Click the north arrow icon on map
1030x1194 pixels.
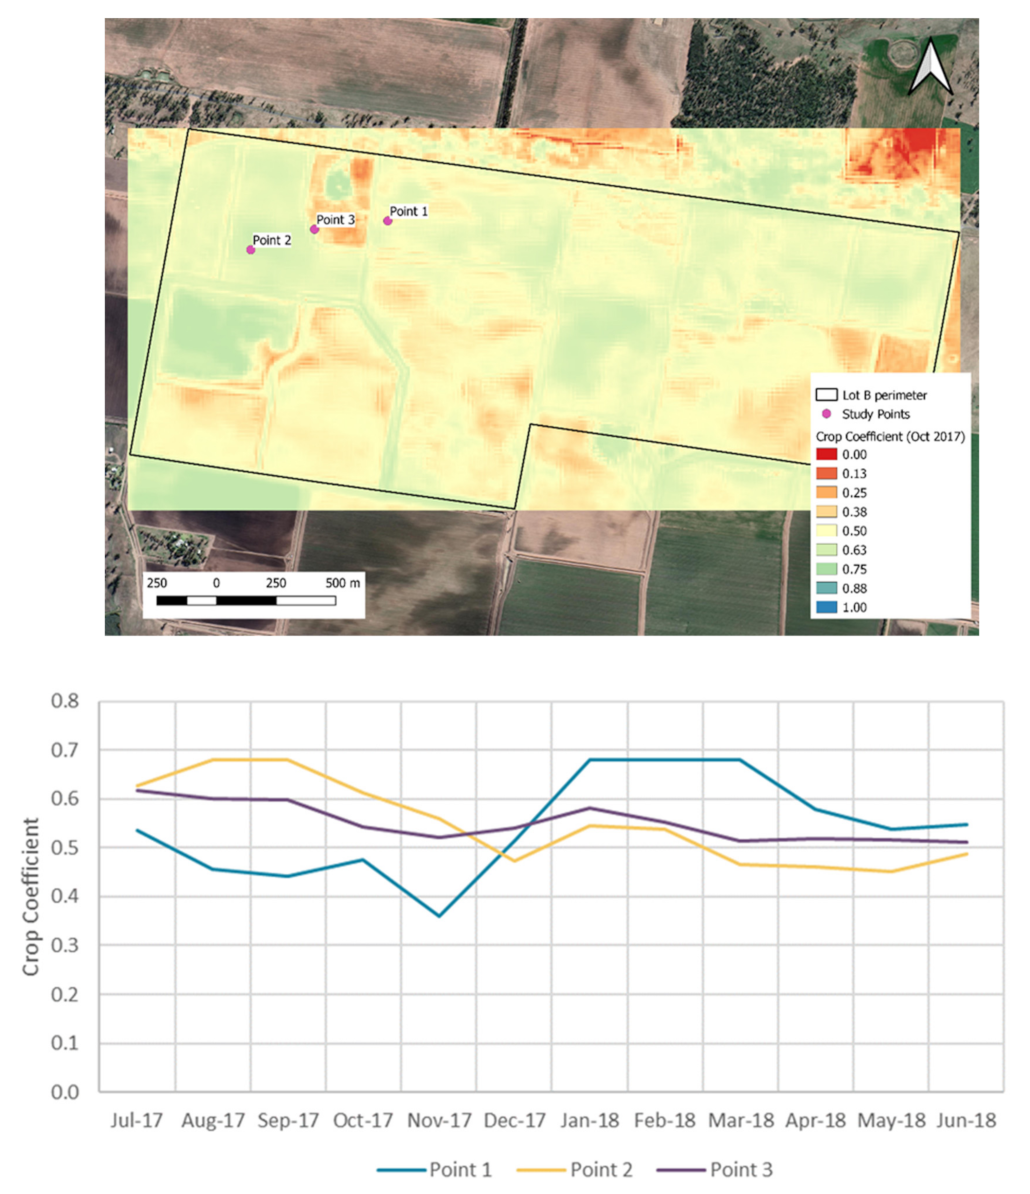click(930, 67)
